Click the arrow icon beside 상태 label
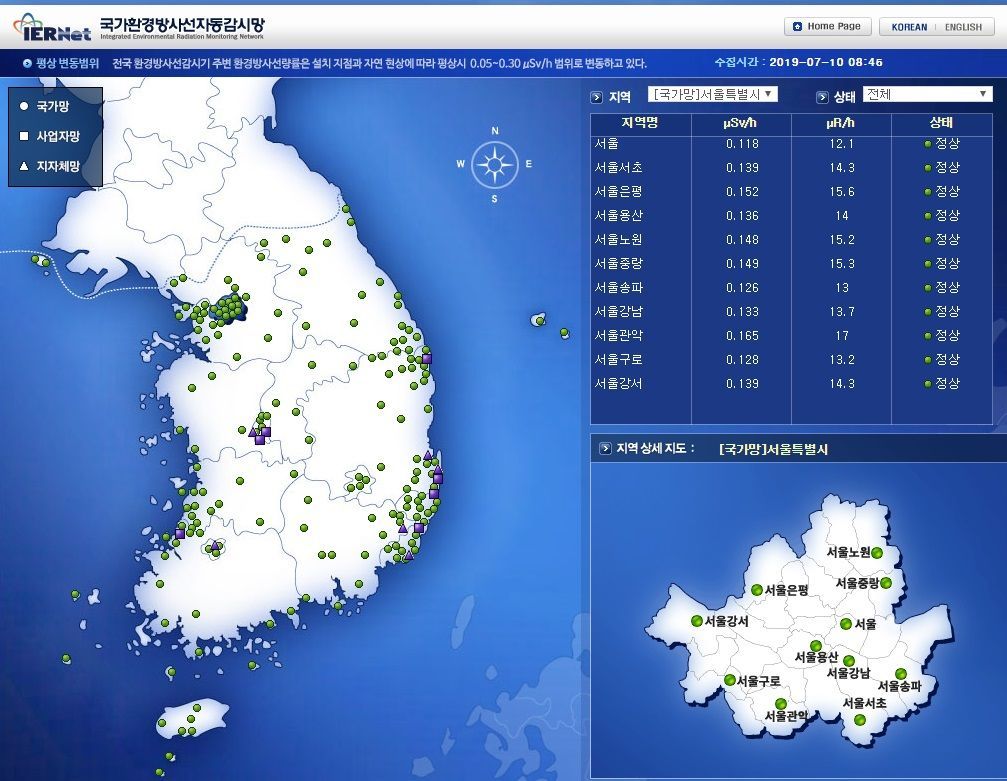This screenshot has width=1007, height=781. [822, 97]
